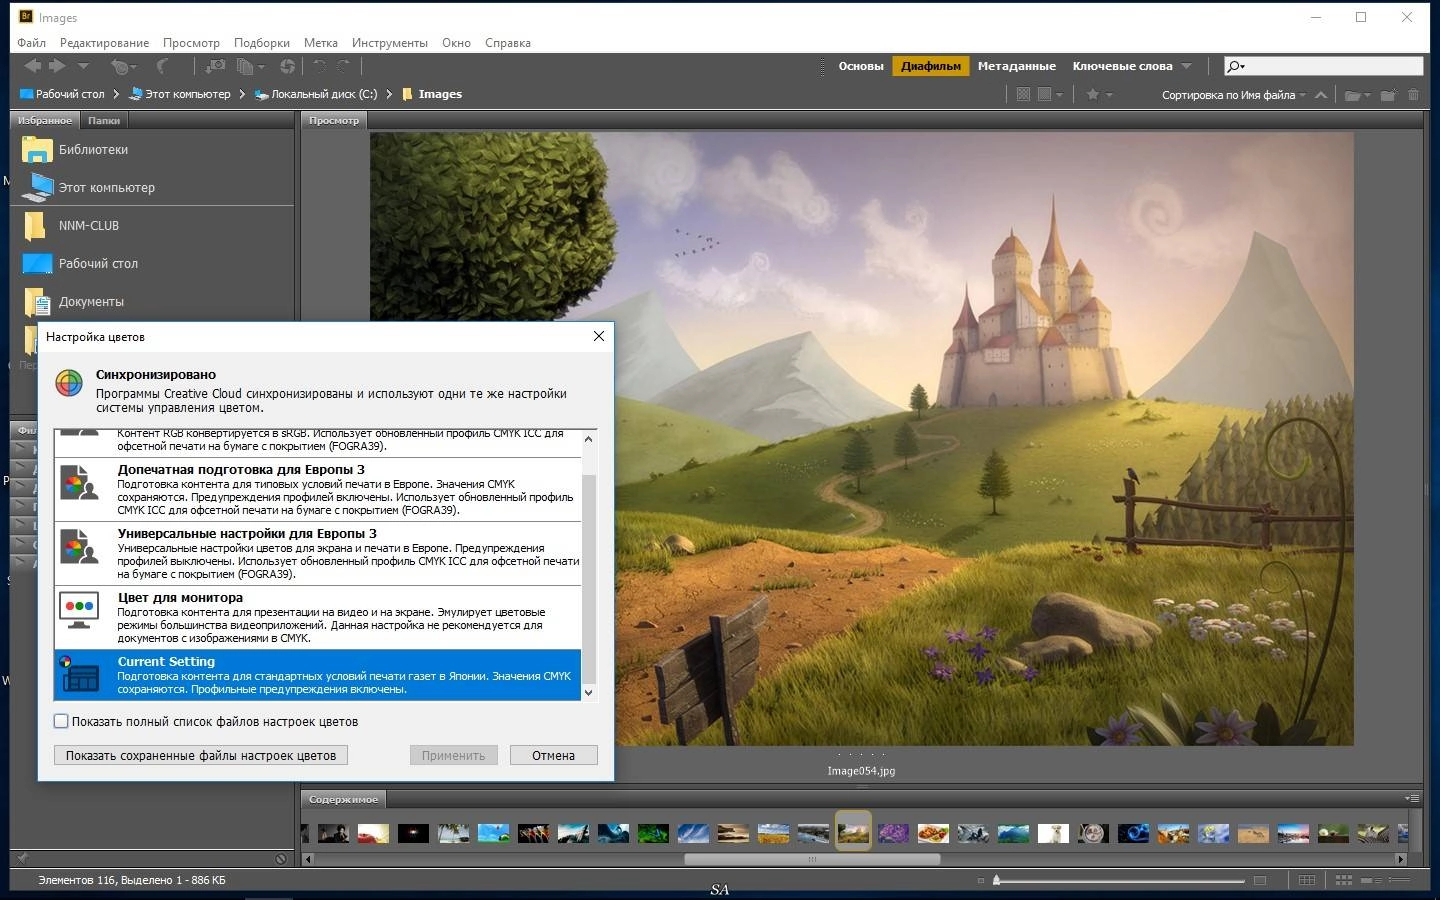Click the larger thumbnail size icon

pyautogui.click(x=1260, y=881)
